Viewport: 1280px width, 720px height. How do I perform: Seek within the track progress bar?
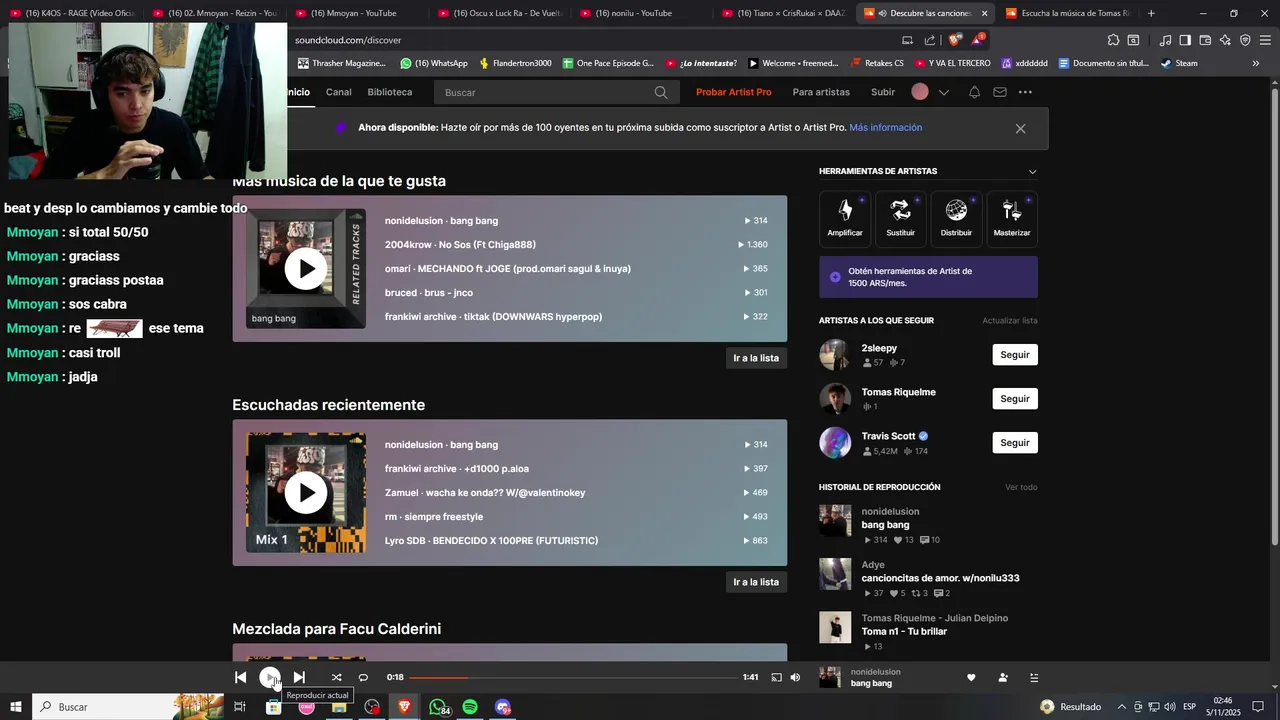(573, 677)
